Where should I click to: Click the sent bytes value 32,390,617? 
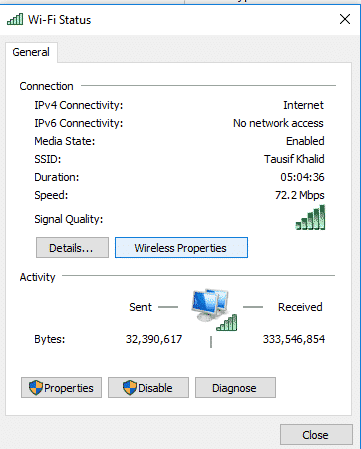point(154,339)
